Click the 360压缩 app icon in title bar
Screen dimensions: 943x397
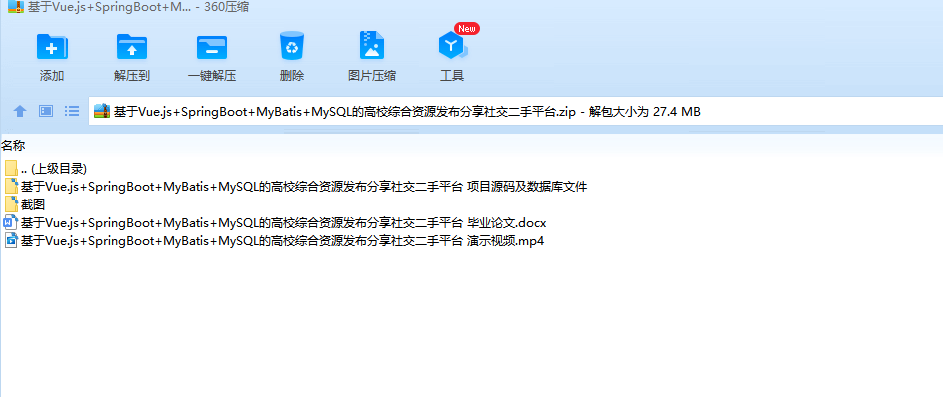tap(16, 7)
